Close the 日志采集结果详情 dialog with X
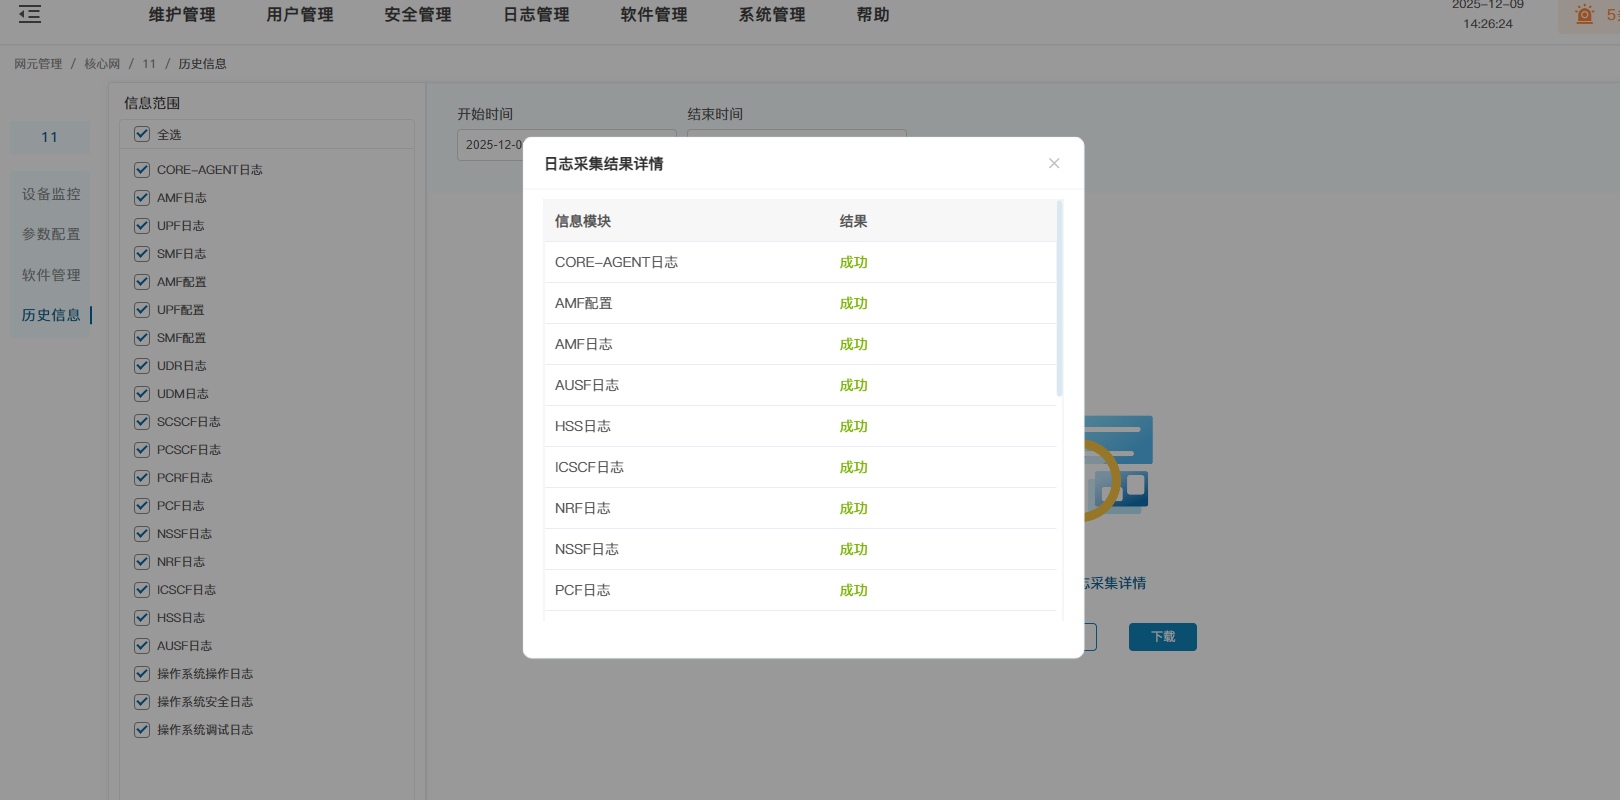Image resolution: width=1620 pixels, height=800 pixels. [1054, 163]
